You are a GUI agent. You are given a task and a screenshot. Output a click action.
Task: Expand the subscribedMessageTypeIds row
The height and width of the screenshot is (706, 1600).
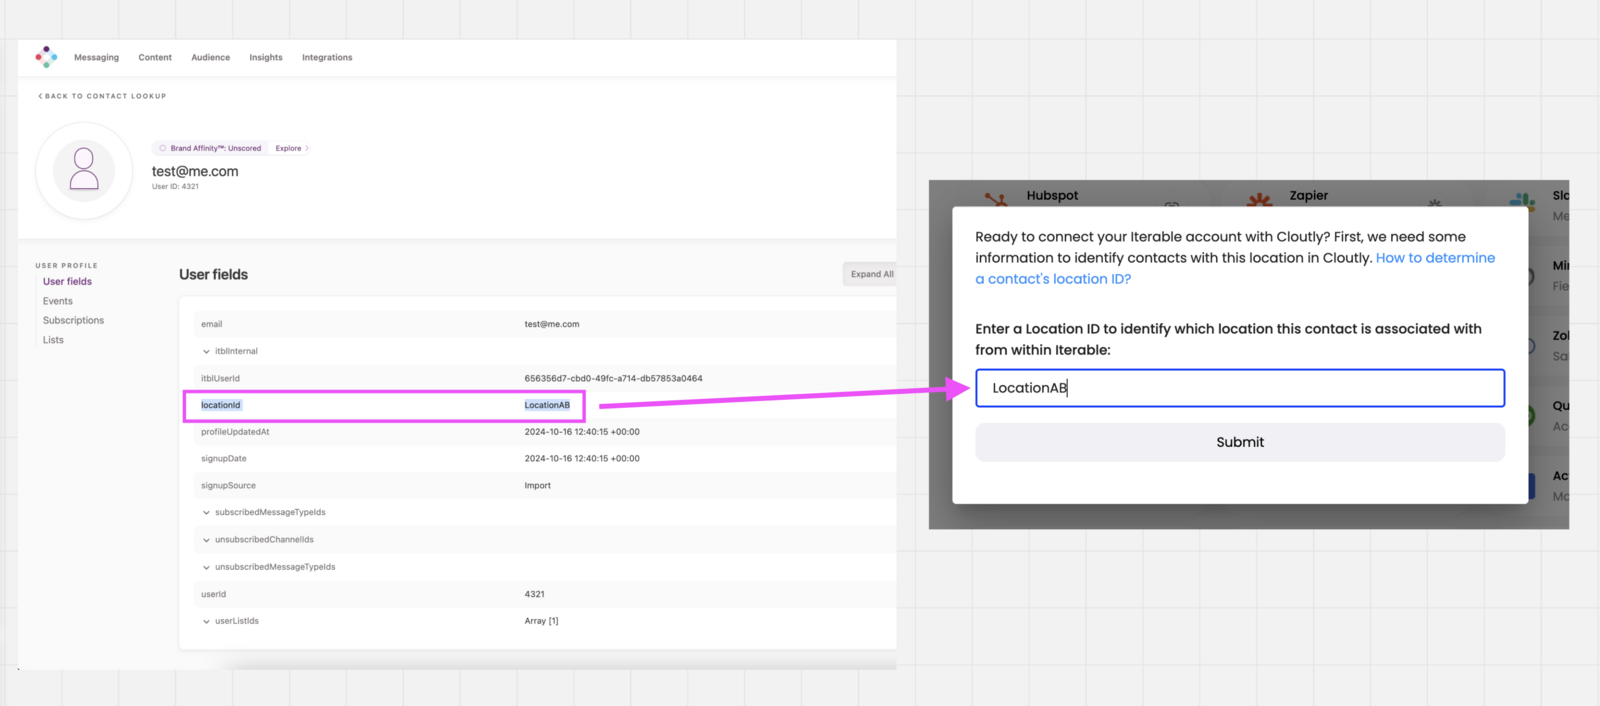[x=207, y=513]
